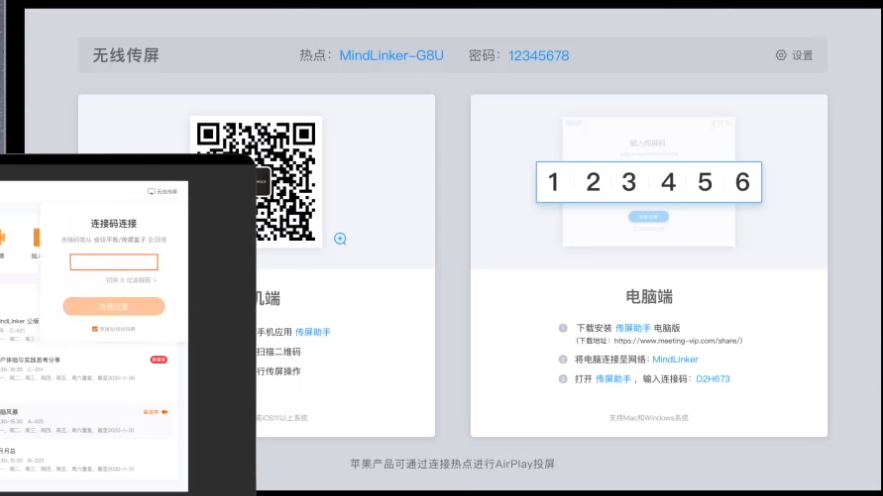Click the hotspot name MindLinker-G8U
Screen dimensions: 883x496
pyautogui.click(x=391, y=56)
